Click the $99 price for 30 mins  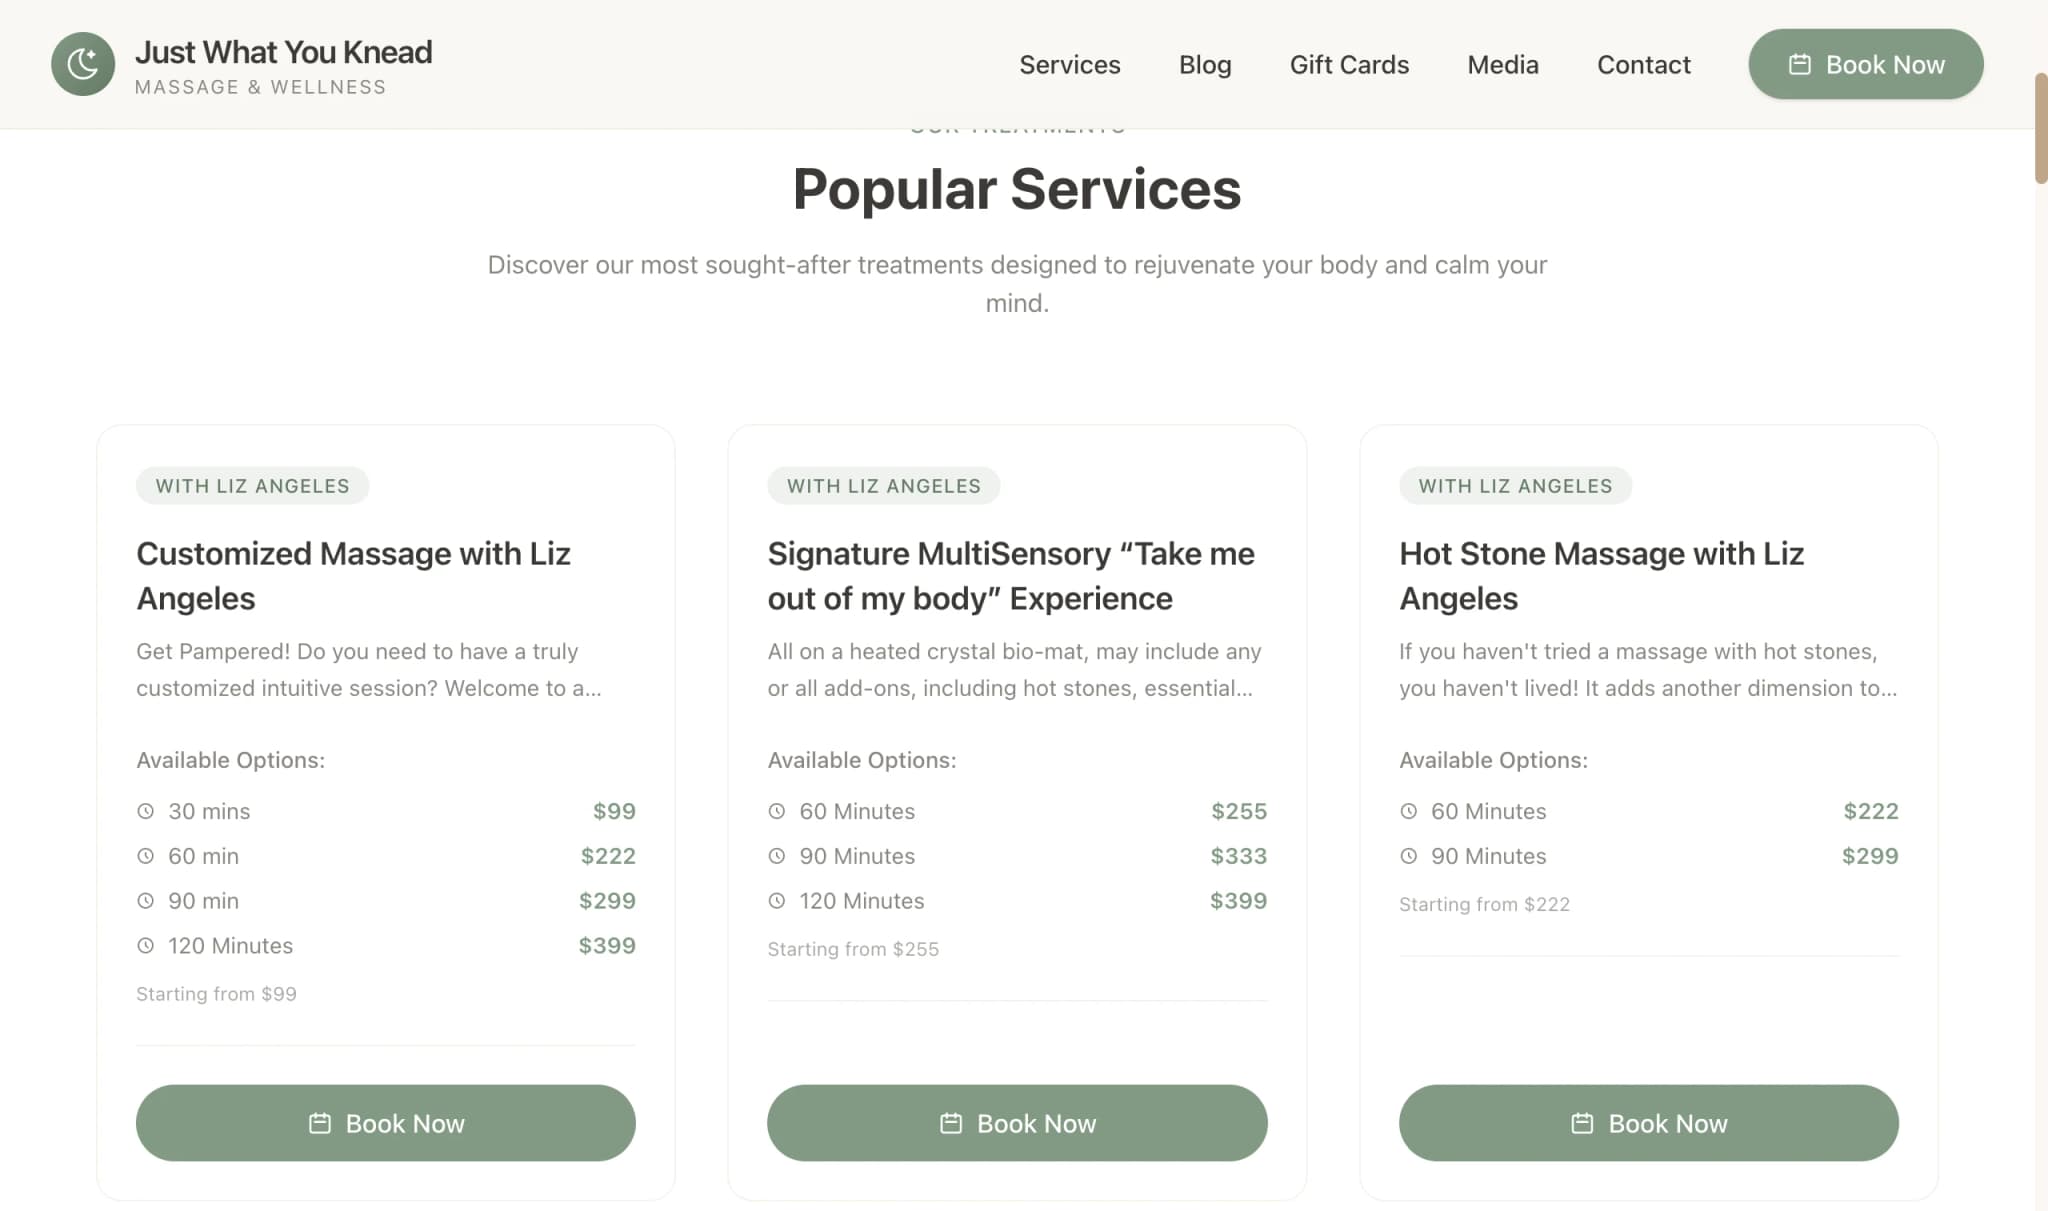point(614,811)
